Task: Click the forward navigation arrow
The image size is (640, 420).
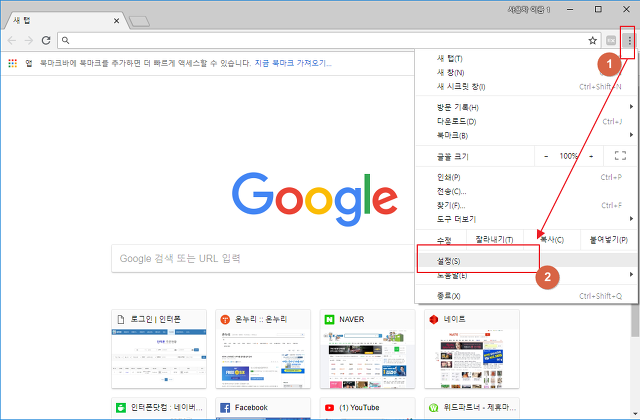Action: coord(29,40)
